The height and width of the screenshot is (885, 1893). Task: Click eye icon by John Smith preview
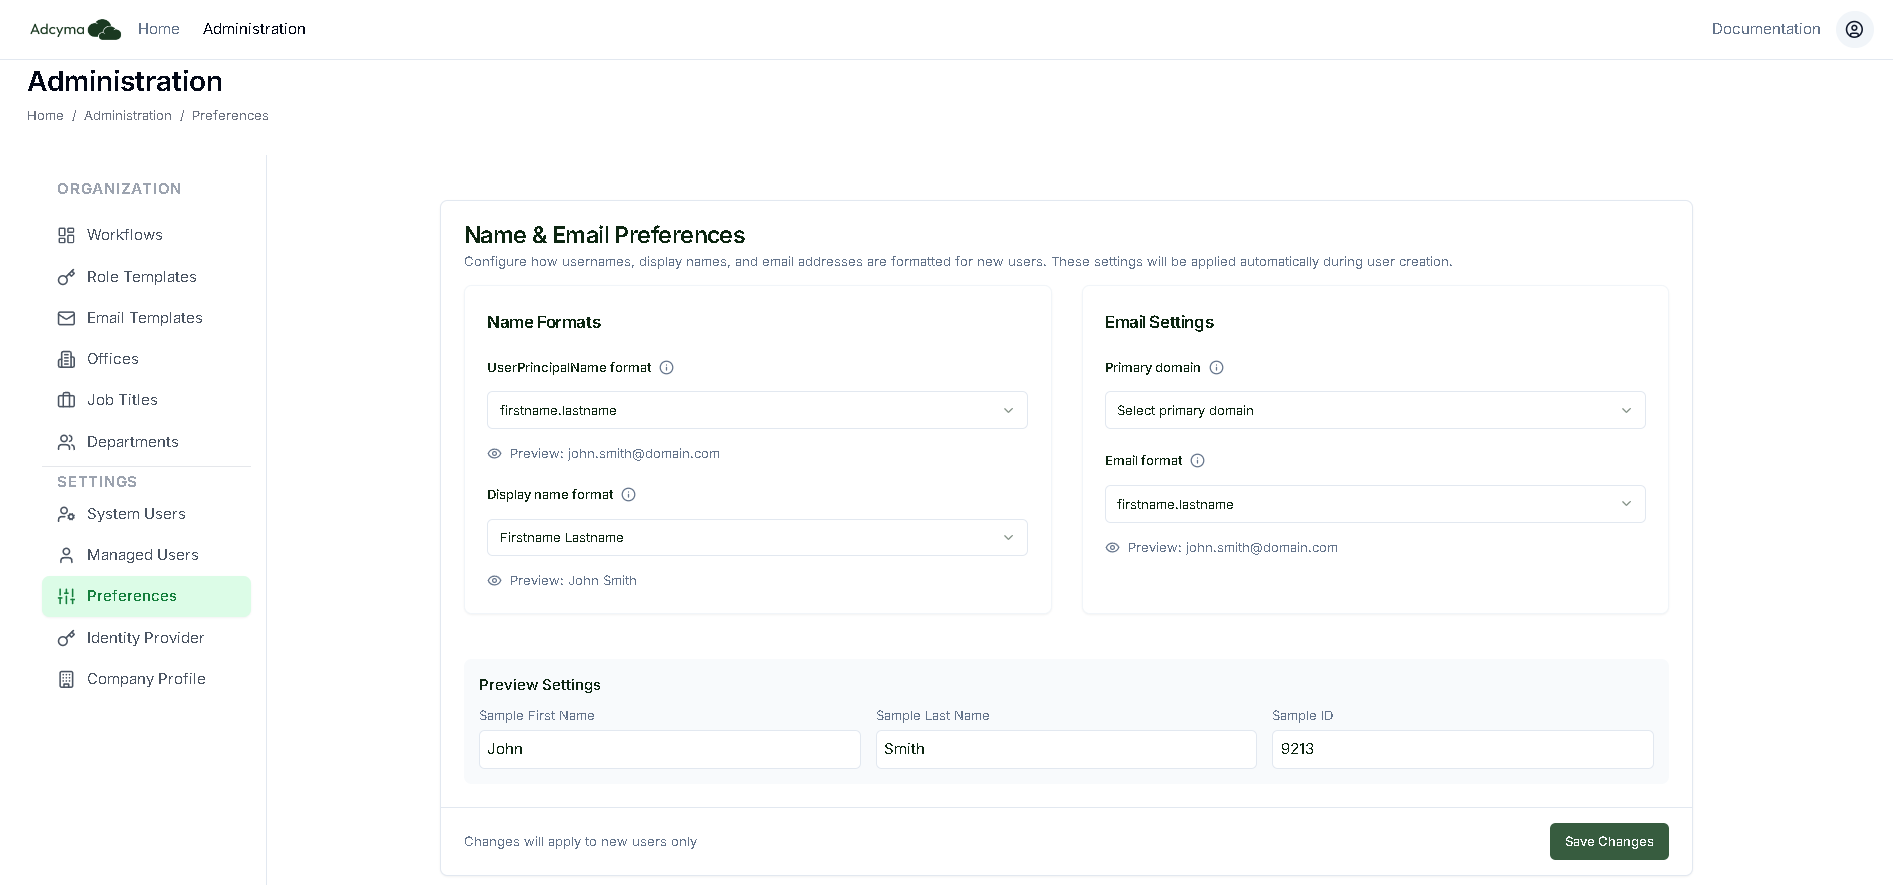494,581
